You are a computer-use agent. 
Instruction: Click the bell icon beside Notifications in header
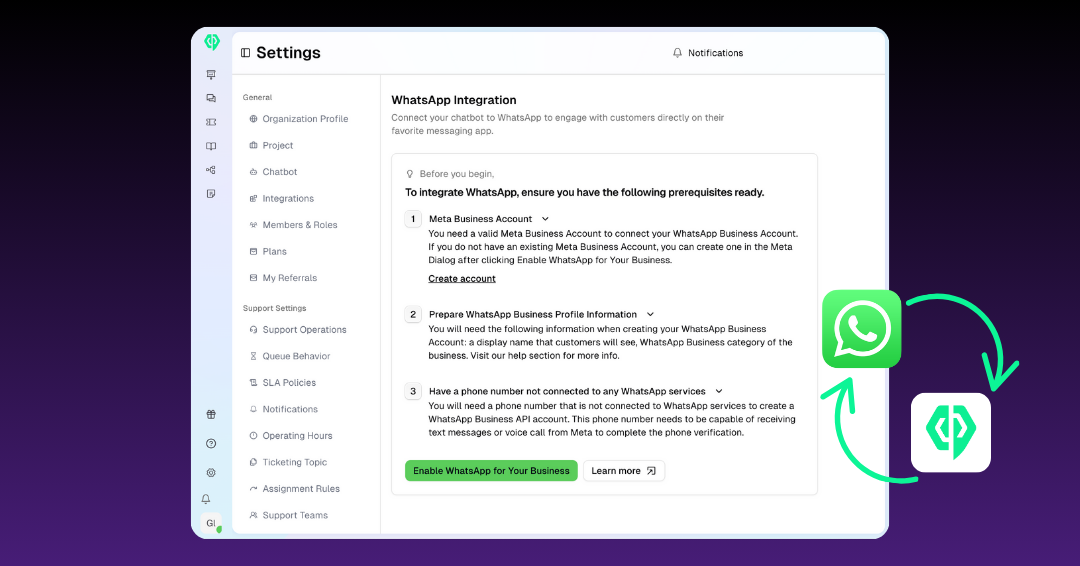click(677, 53)
